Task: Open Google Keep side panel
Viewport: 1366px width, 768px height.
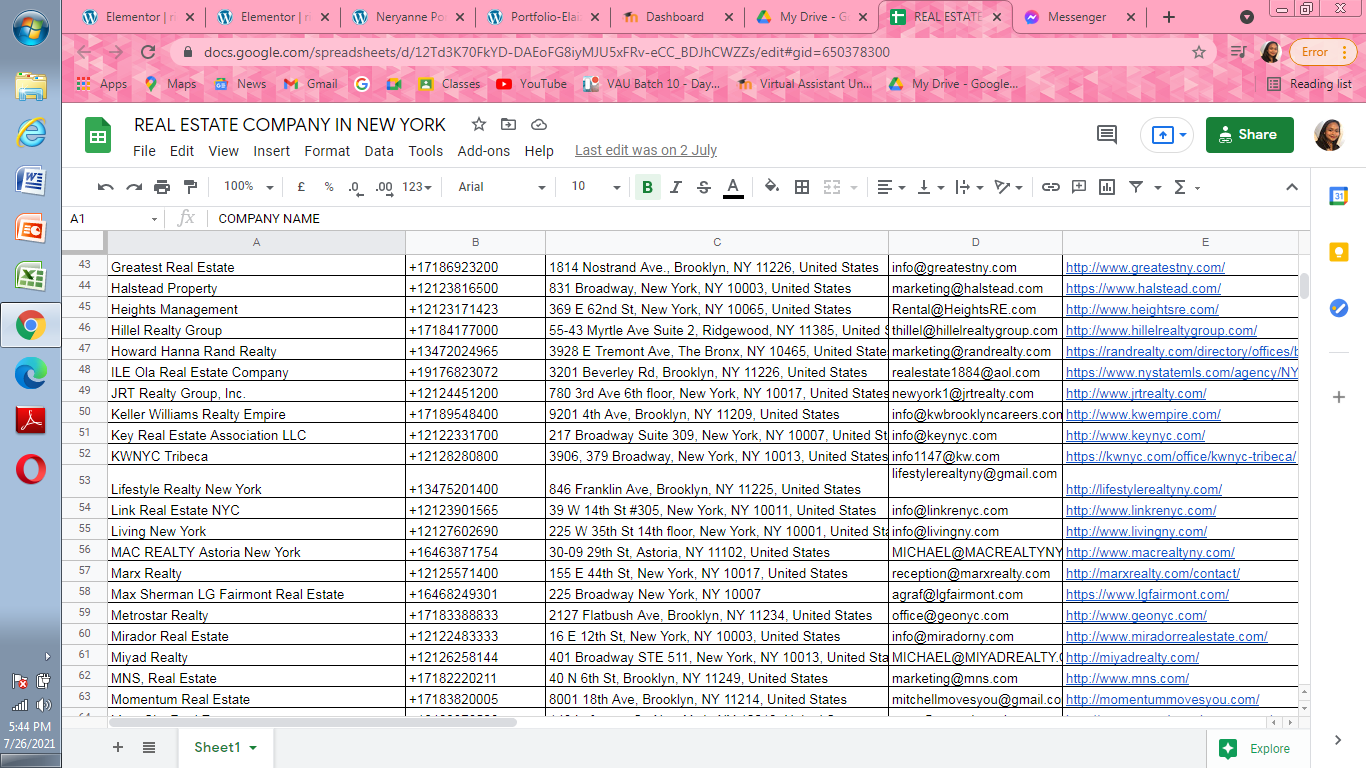Action: (1338, 253)
